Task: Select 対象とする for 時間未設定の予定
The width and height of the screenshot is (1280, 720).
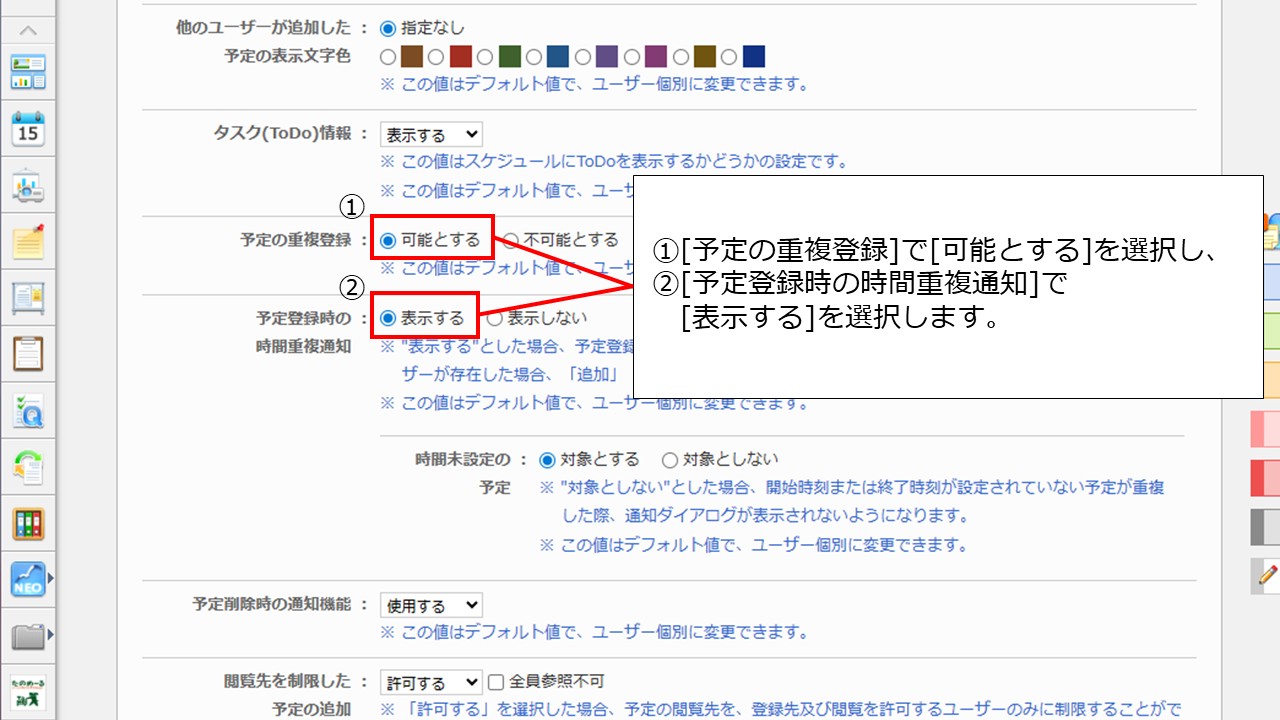Action: click(547, 460)
